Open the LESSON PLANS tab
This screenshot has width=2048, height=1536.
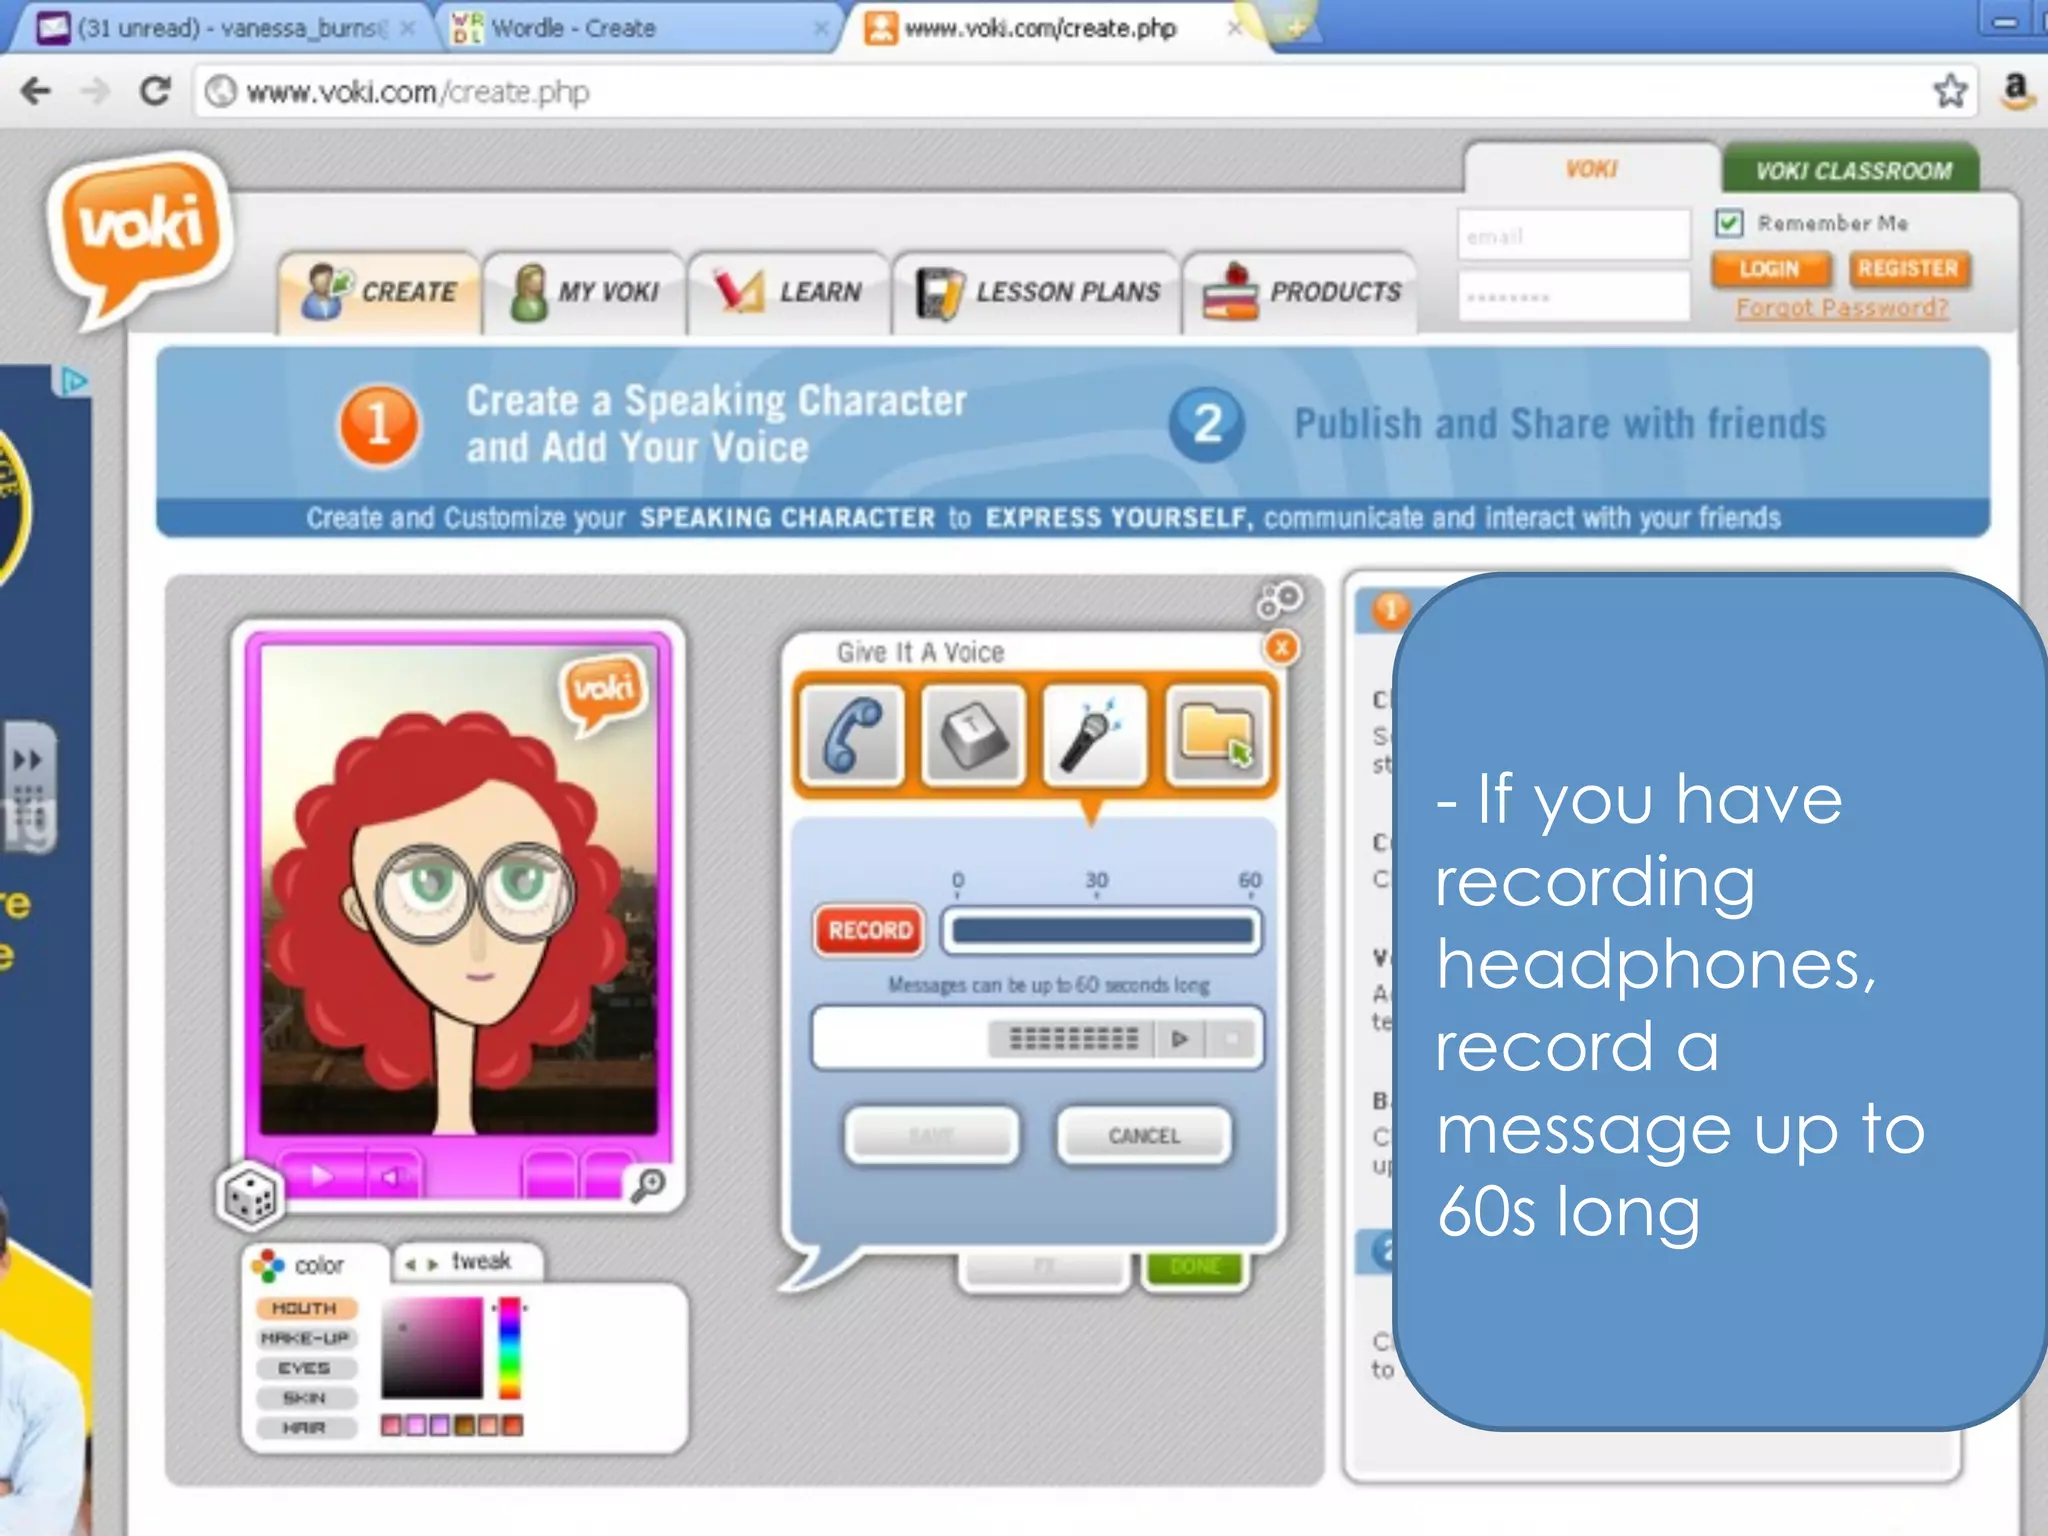(1037, 292)
